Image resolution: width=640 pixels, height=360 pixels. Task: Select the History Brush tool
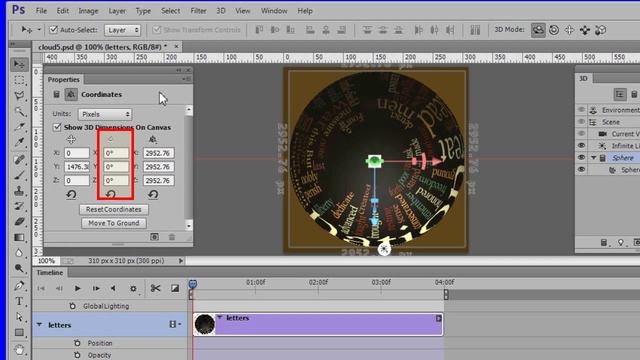pyautogui.click(x=19, y=206)
